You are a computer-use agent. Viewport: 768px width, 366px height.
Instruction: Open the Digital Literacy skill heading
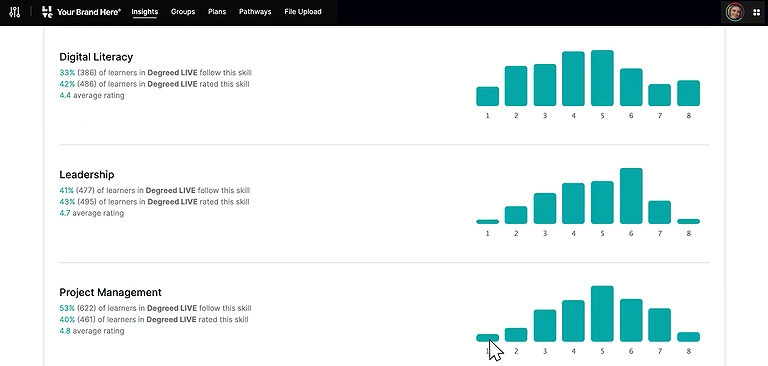96,57
